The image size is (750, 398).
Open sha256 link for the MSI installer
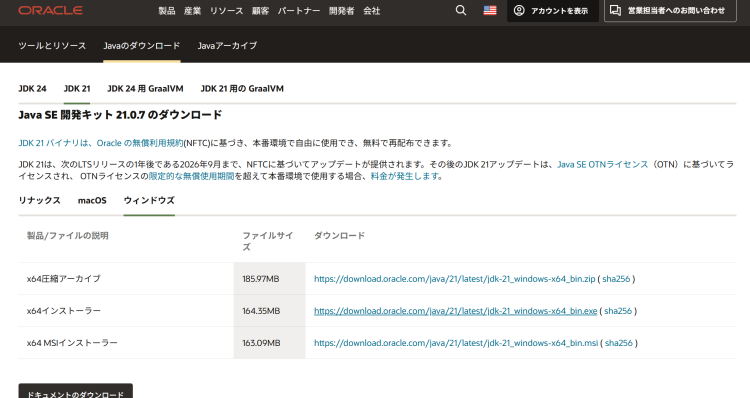point(618,343)
